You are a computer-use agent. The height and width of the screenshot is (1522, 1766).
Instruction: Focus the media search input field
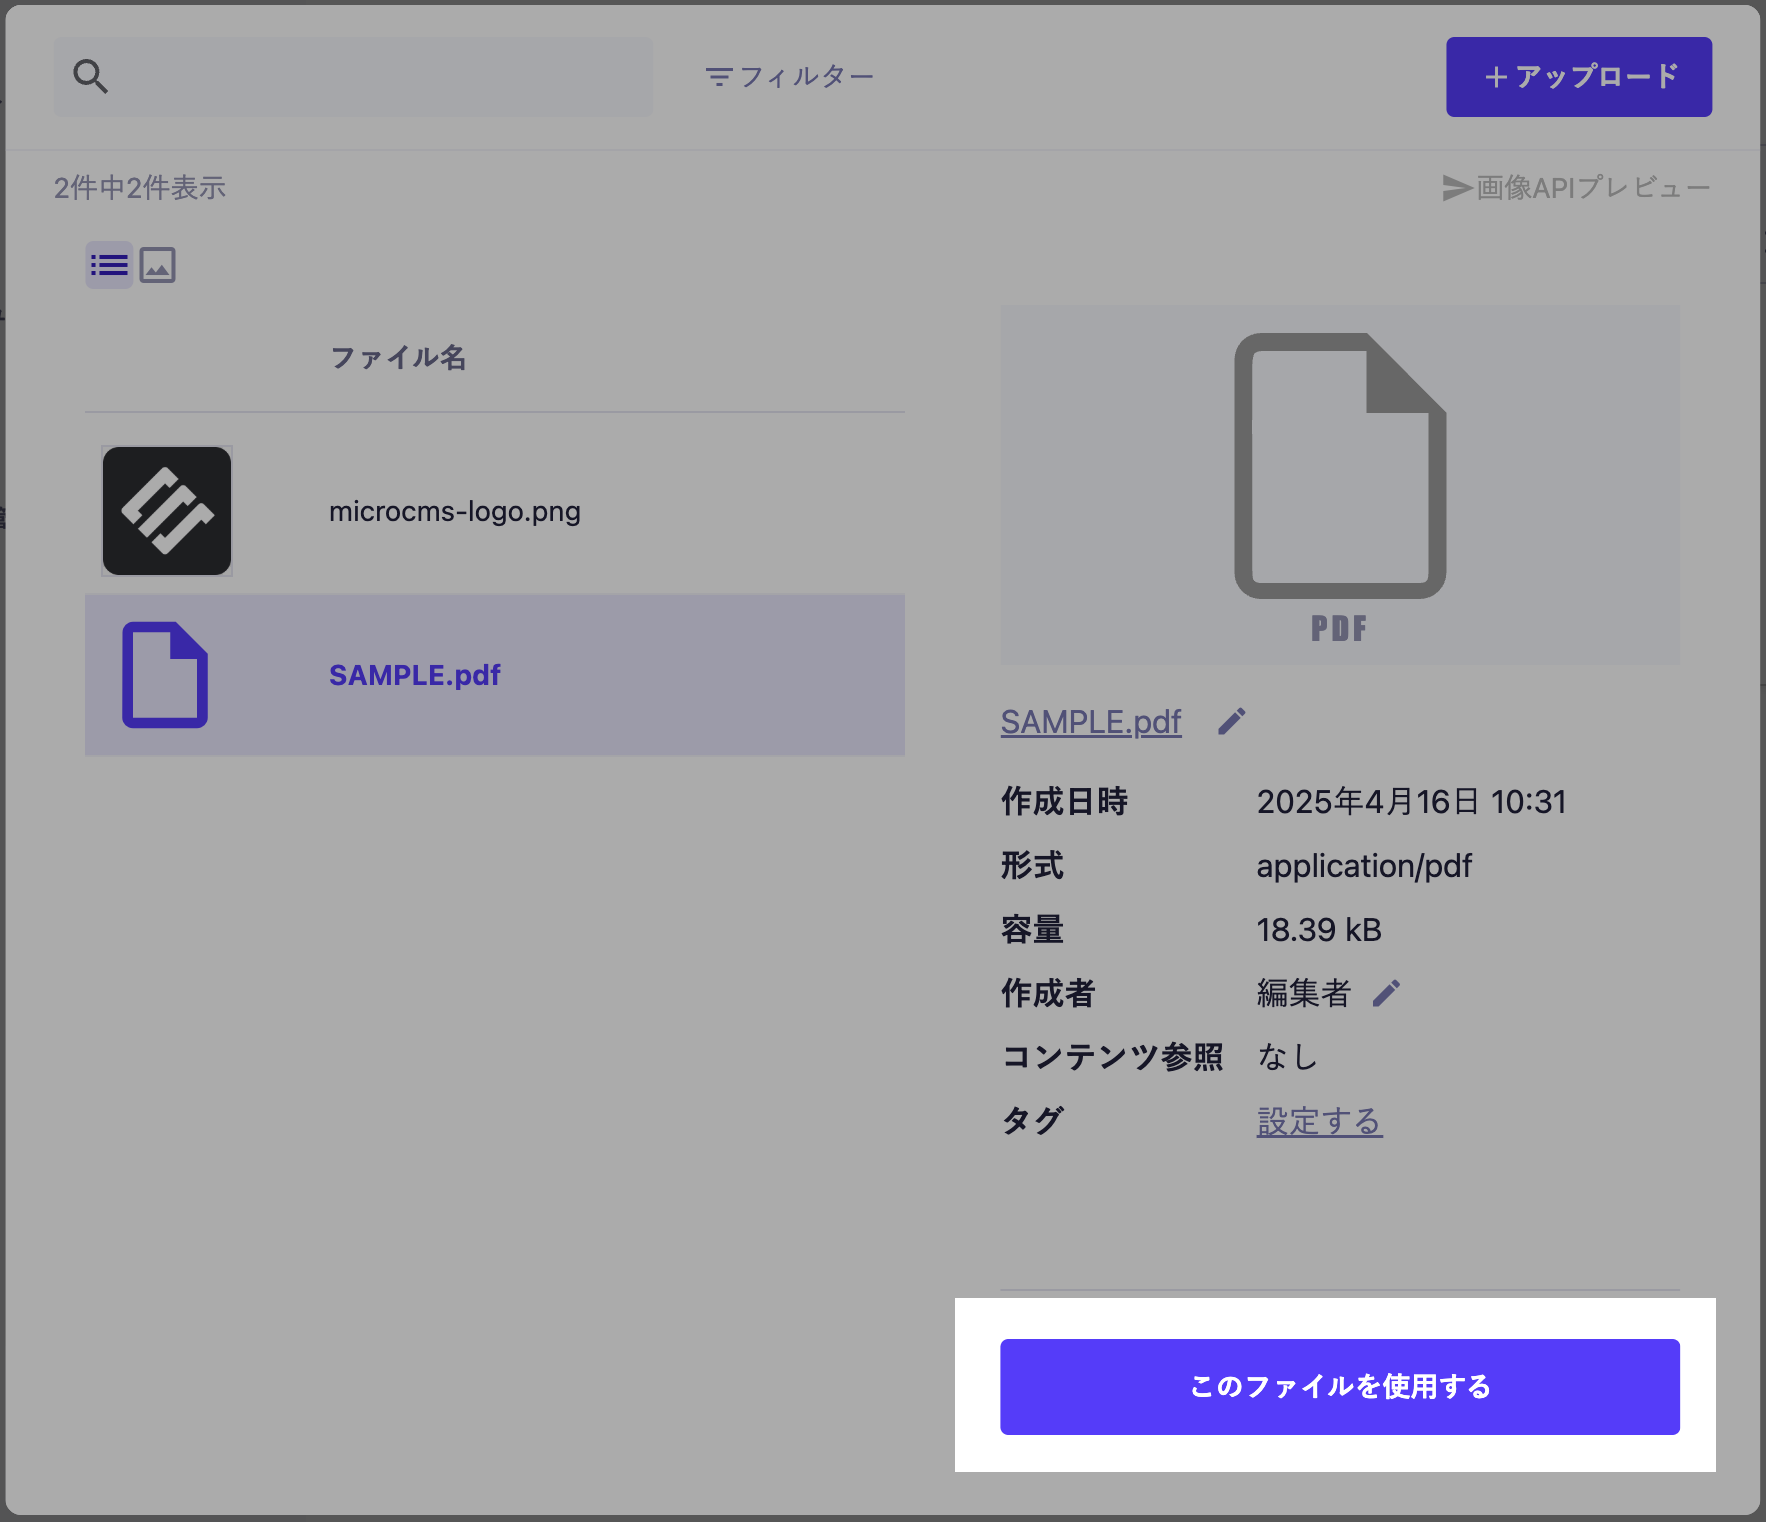(380, 77)
